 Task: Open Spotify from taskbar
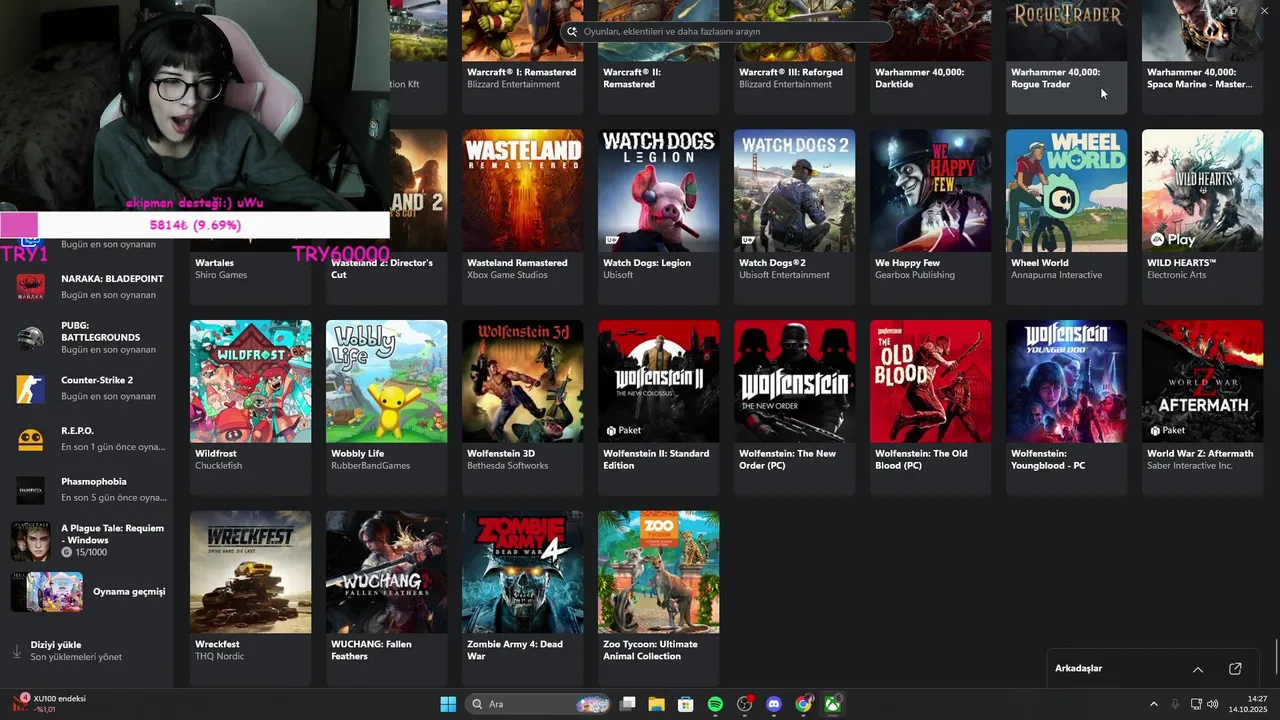pos(715,704)
